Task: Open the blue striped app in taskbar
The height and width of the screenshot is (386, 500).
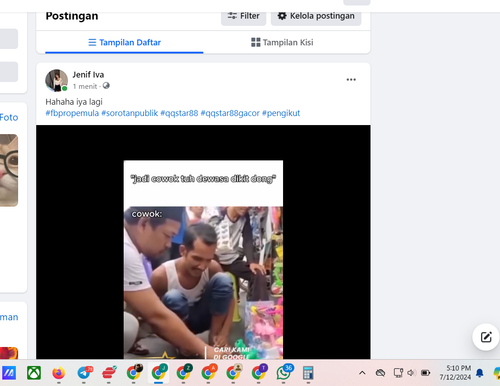Action: click(9, 373)
